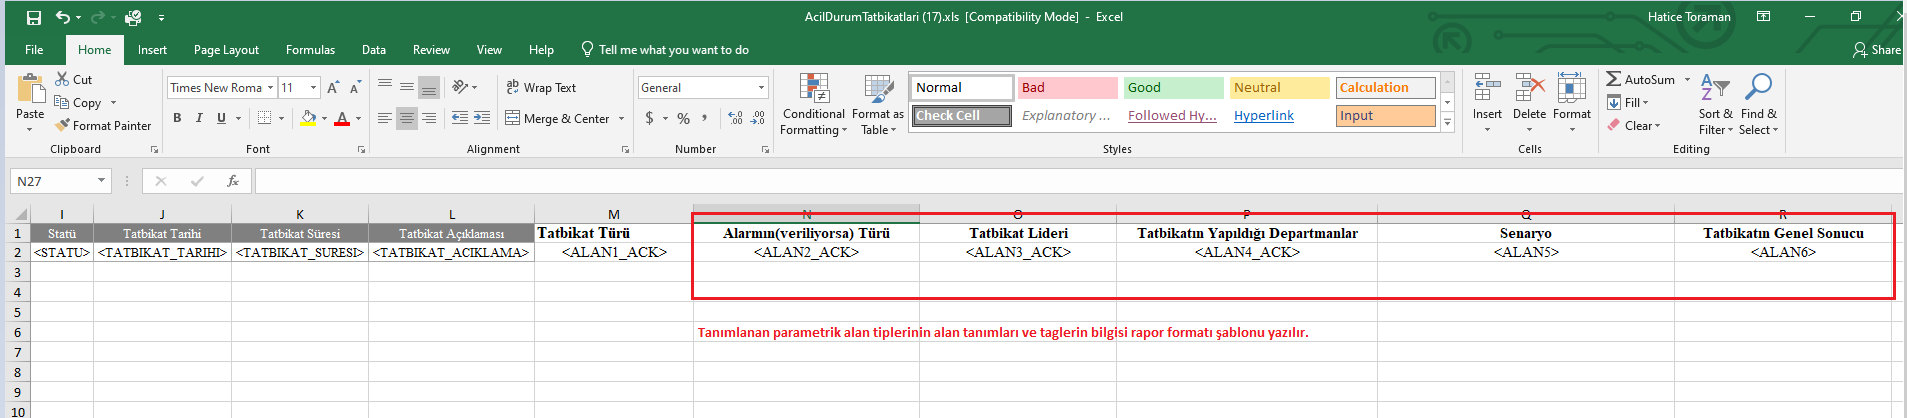Click the Paste clipboard icon
Image resolution: width=1907 pixels, height=418 pixels.
point(30,89)
